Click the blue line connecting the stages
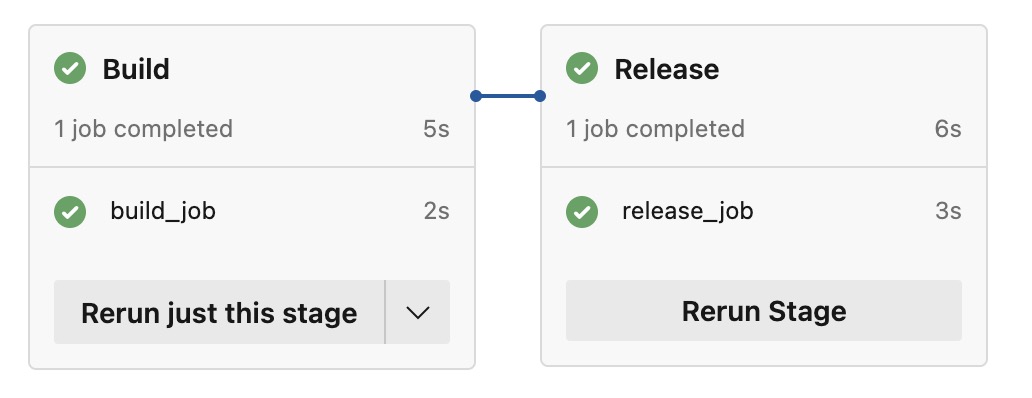 [507, 96]
